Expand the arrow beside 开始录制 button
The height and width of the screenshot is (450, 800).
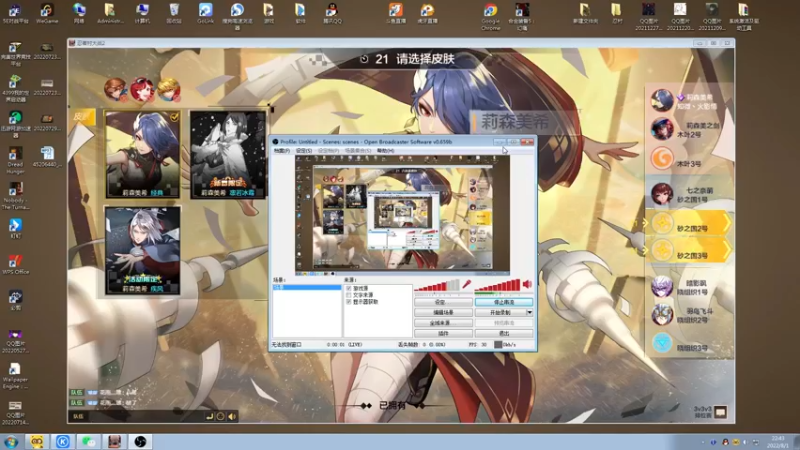(530, 312)
